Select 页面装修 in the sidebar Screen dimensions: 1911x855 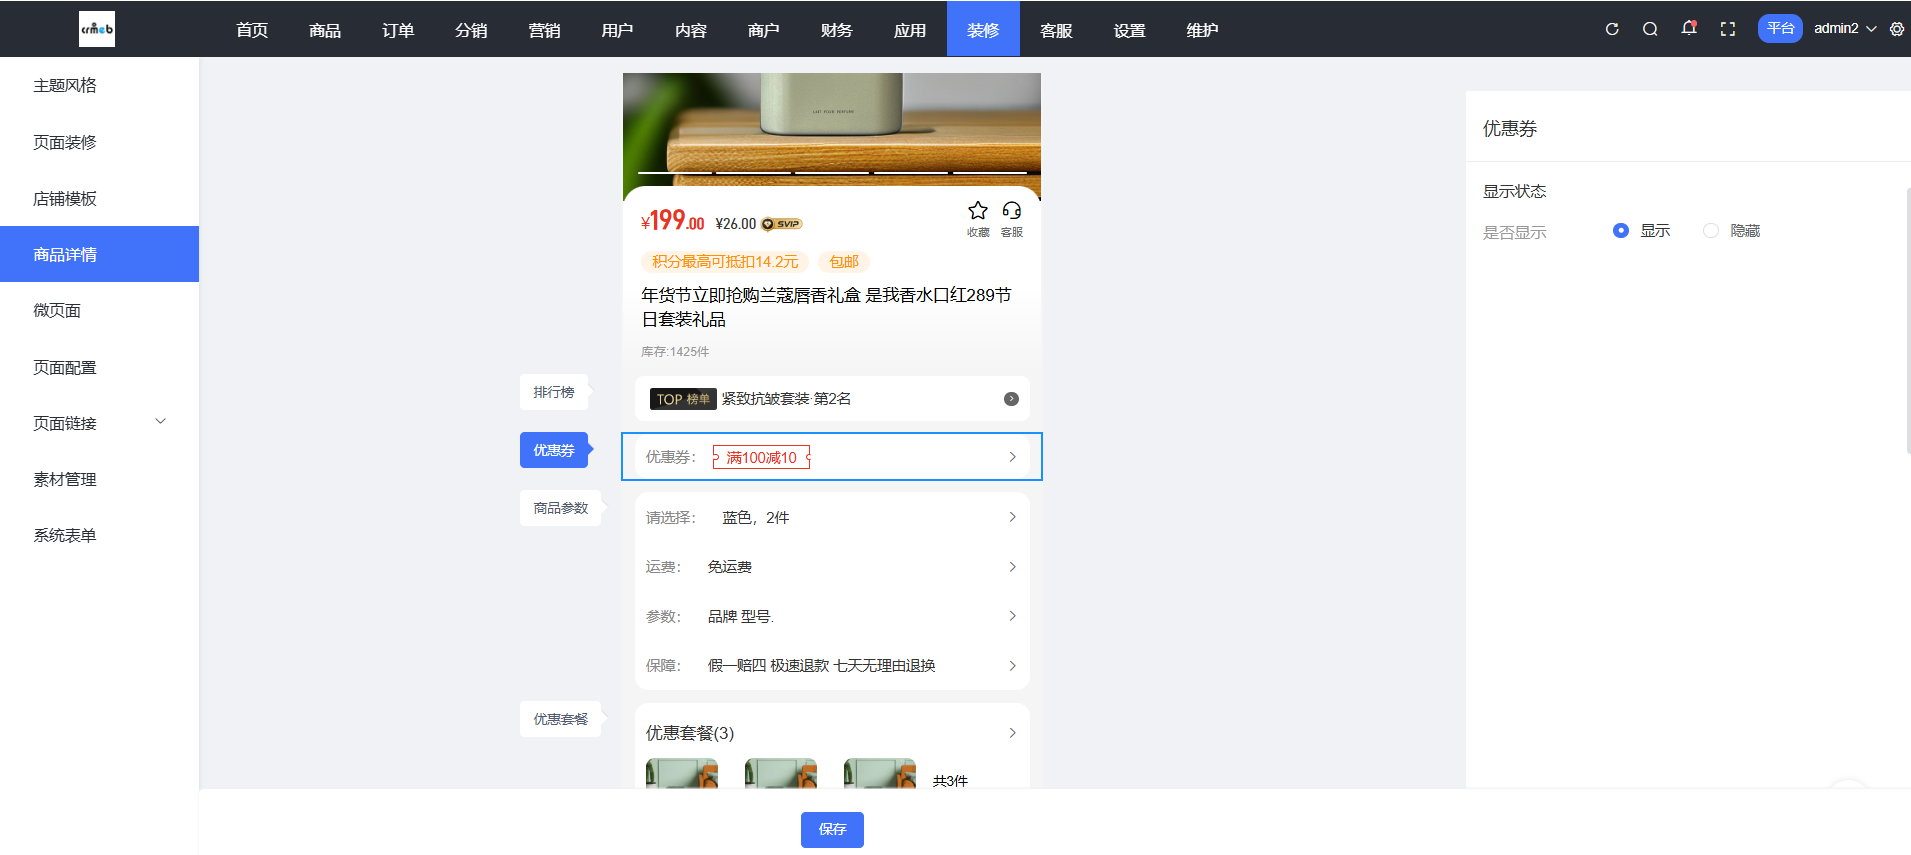65,142
